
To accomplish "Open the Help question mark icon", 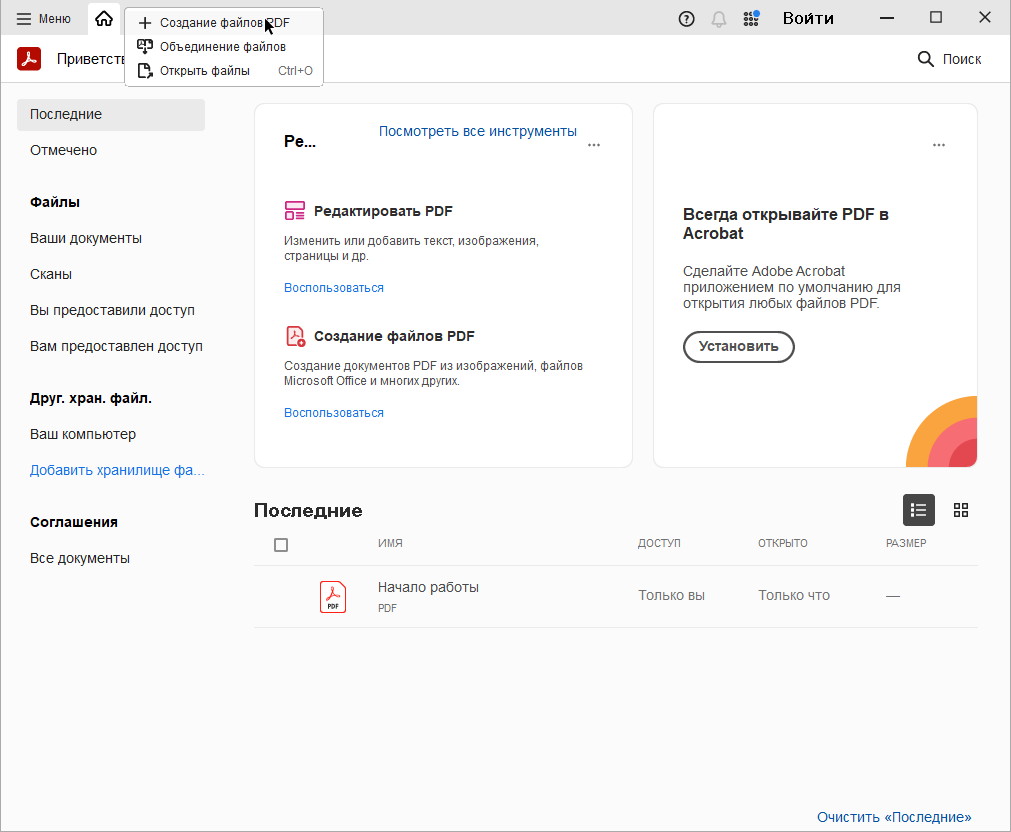I will click(687, 19).
